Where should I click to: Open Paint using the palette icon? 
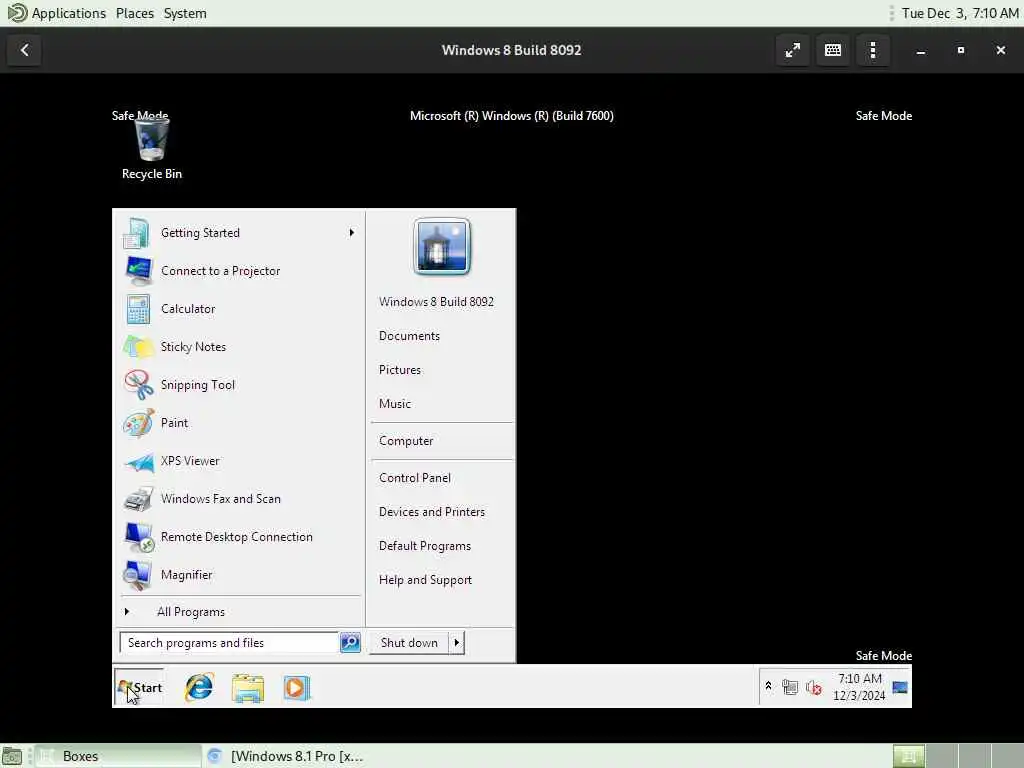138,423
